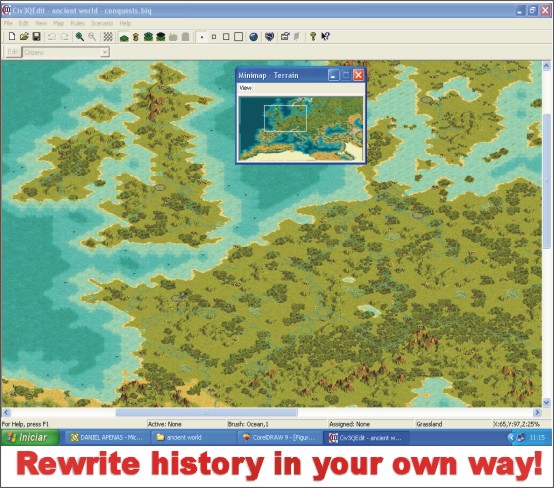Open the Minimap window's View menu
The image size is (554, 488).
[x=246, y=88]
